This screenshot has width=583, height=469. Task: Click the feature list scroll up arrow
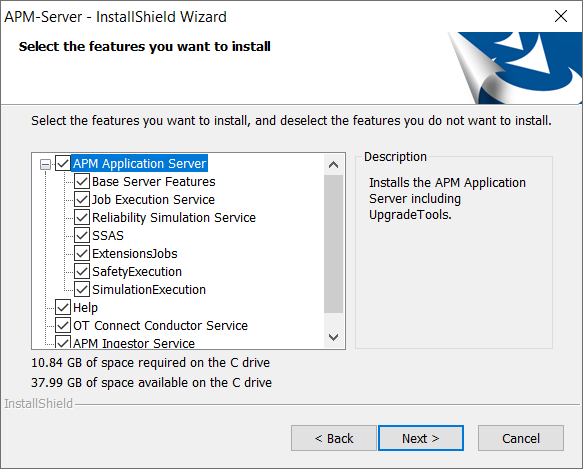click(x=334, y=165)
